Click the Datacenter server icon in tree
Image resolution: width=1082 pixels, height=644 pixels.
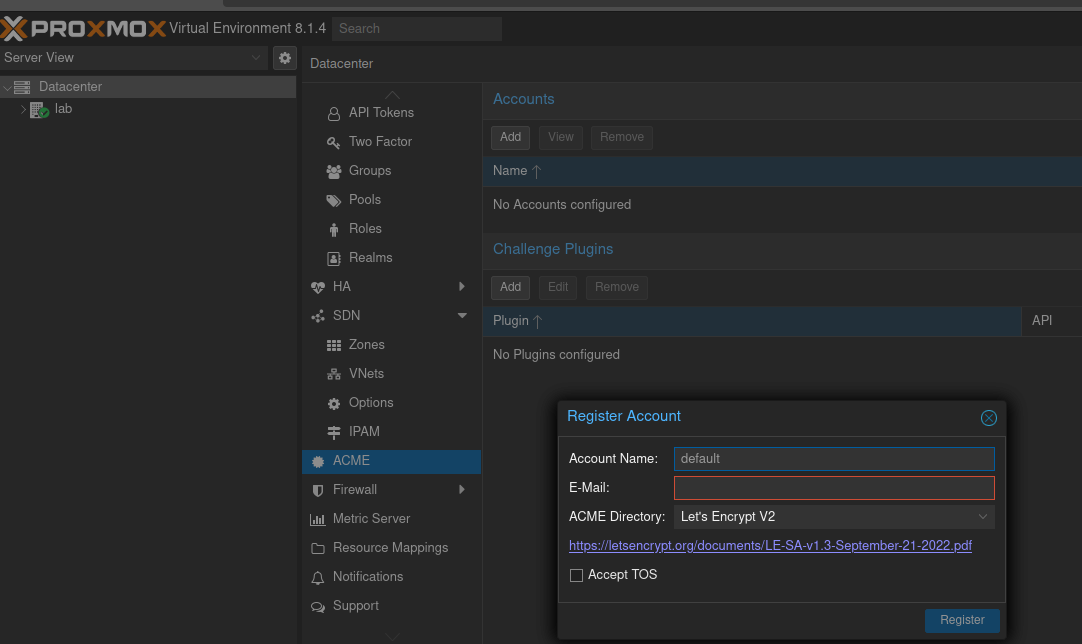22,87
